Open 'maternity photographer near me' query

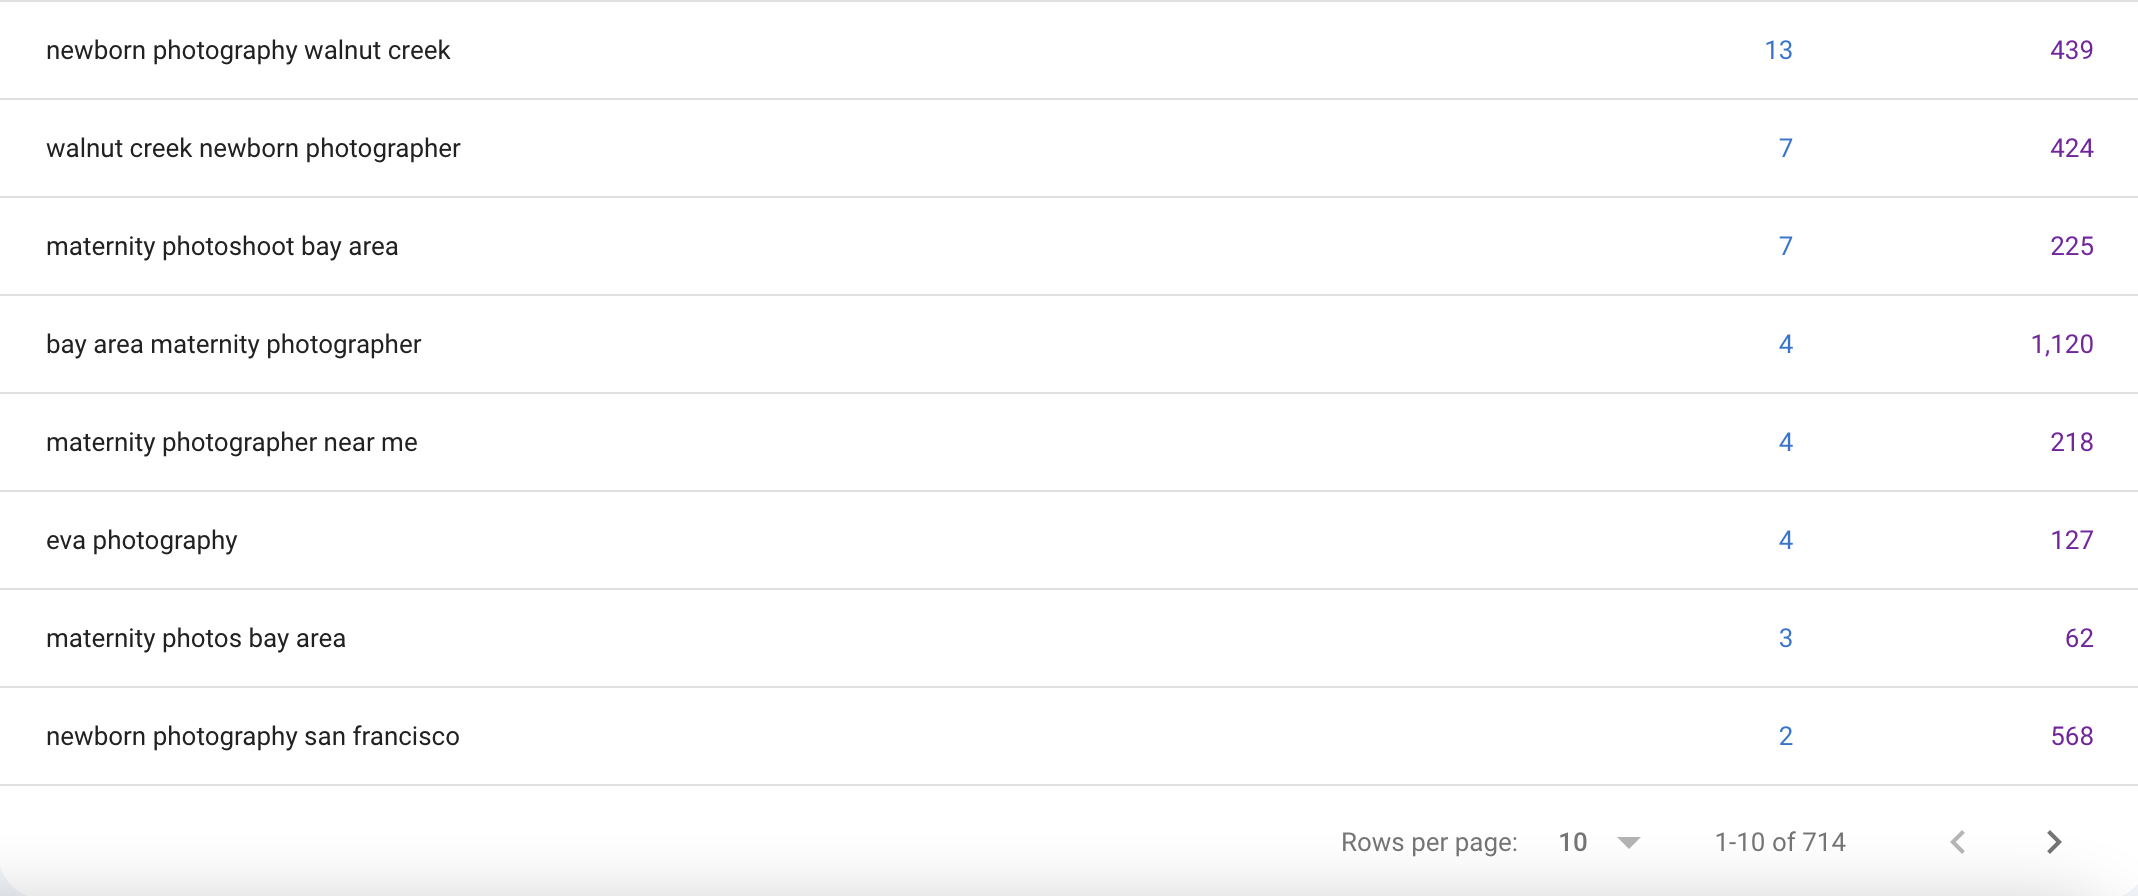pos(232,442)
